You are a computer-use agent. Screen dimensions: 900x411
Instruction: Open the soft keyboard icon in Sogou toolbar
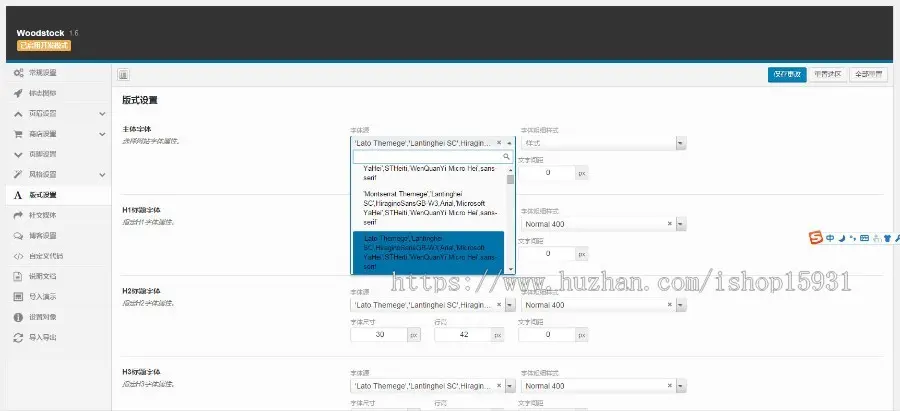[x=864, y=238]
